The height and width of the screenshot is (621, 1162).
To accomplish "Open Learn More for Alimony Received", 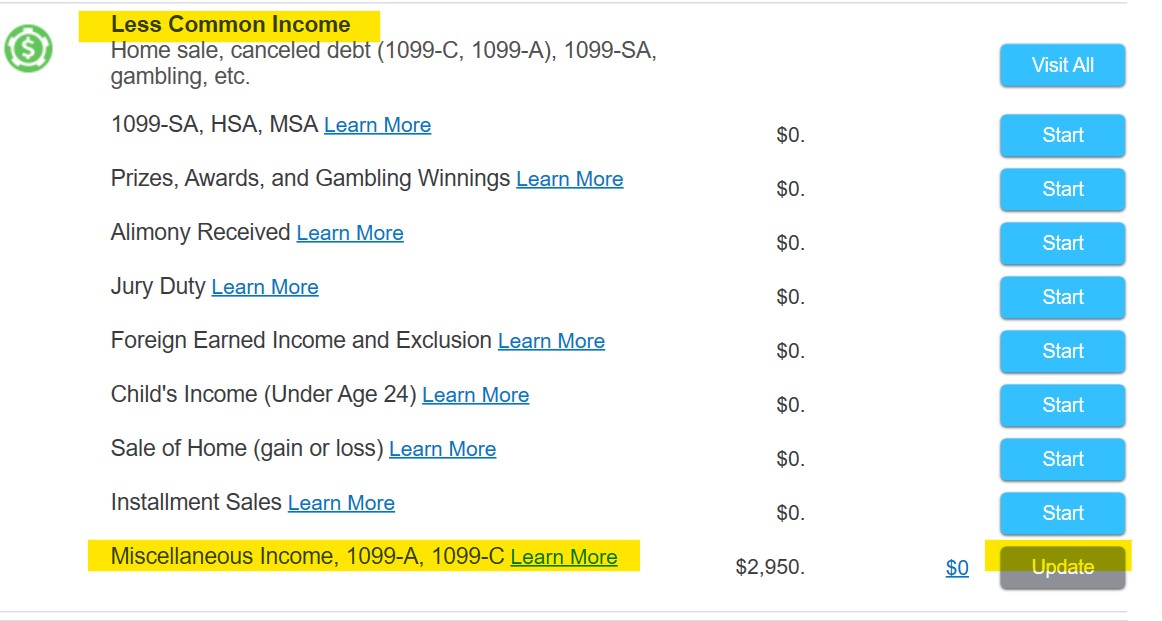I will [350, 233].
